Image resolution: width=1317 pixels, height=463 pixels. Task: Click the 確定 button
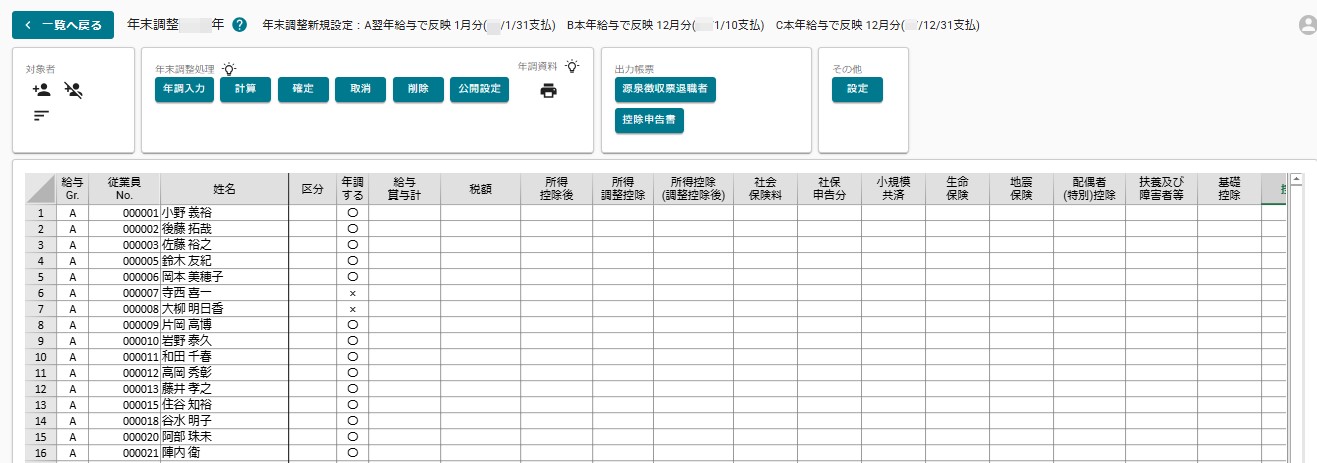tap(303, 90)
